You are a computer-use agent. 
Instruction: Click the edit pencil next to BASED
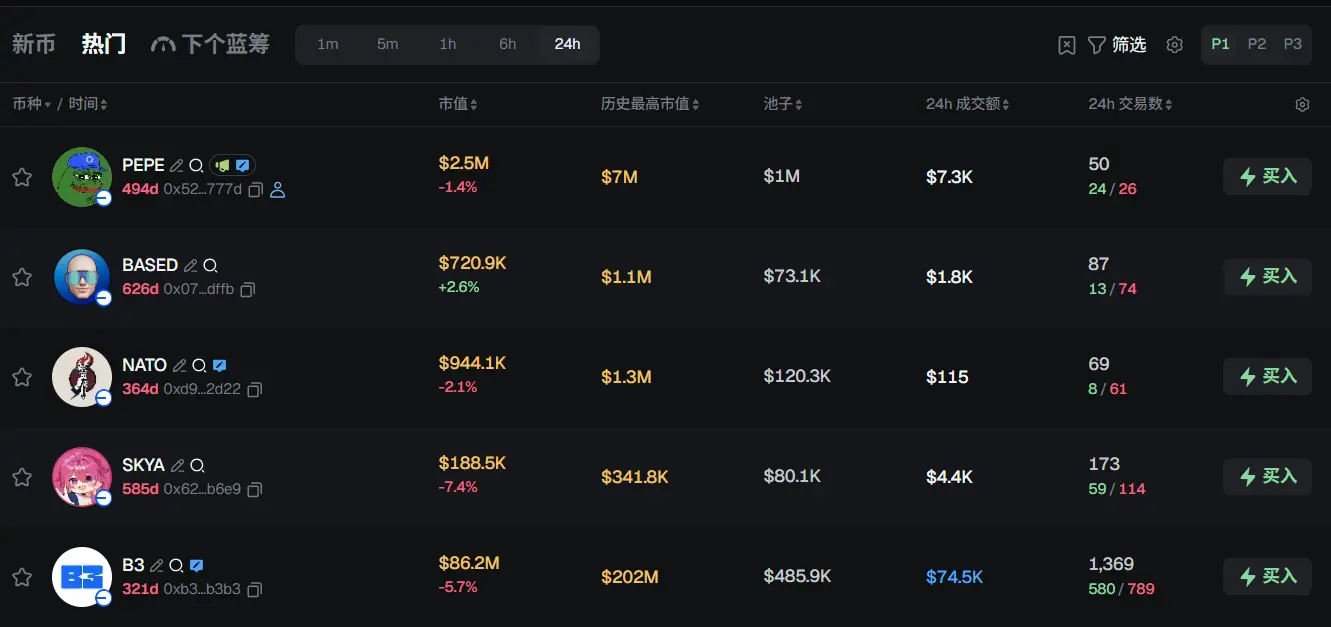click(190, 266)
